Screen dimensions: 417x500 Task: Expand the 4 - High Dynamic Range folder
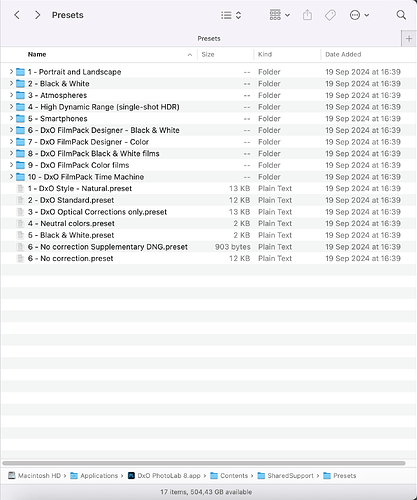(x=11, y=106)
